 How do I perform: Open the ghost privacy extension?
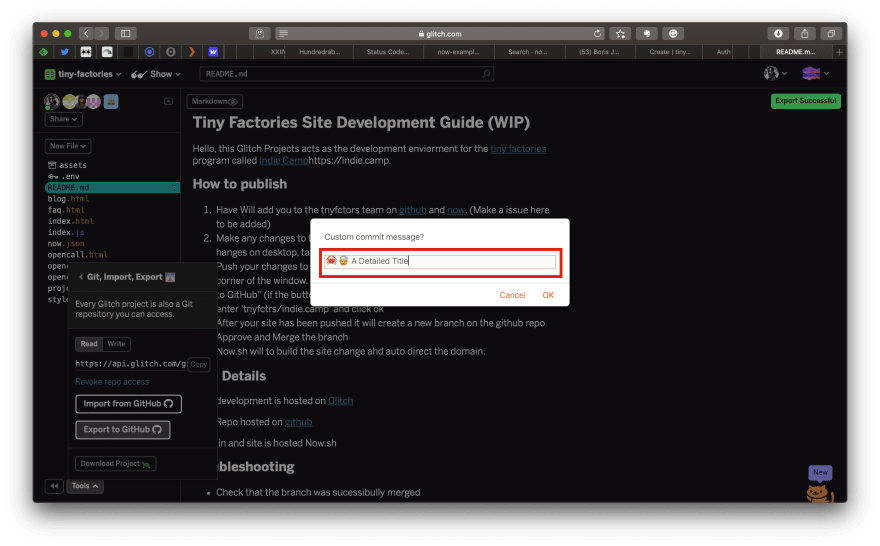[x=260, y=34]
